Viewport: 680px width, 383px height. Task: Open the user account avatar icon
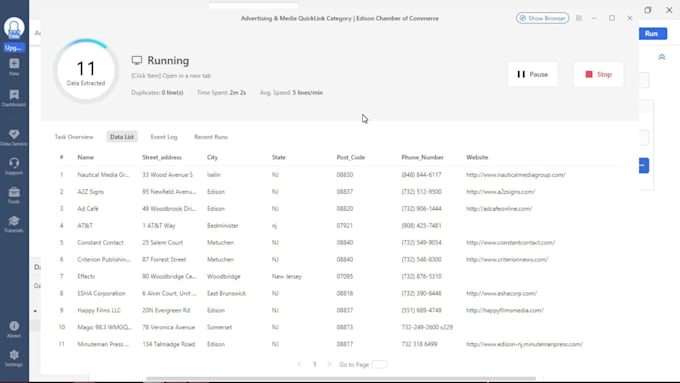tap(14, 28)
